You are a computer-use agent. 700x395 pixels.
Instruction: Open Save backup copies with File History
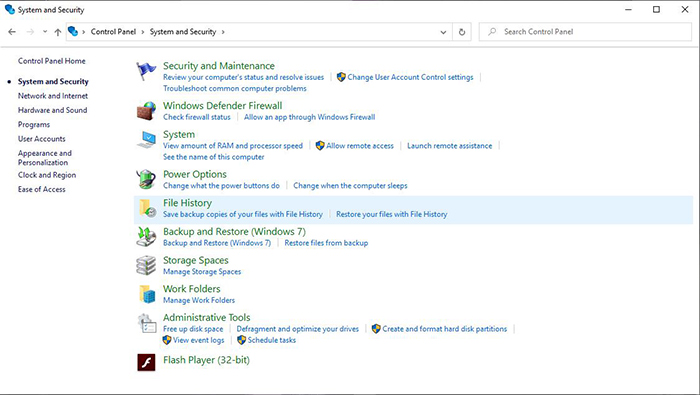(243, 214)
